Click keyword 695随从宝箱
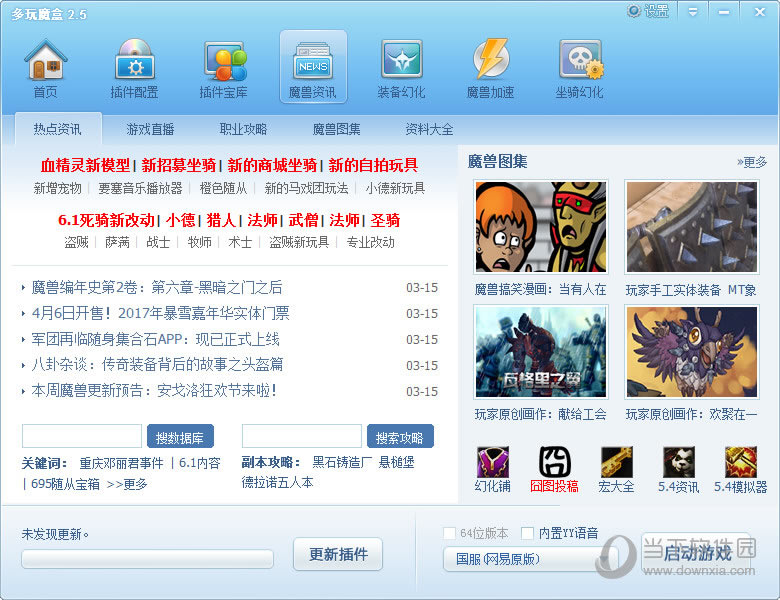Viewport: 780px width, 600px height. 65,484
